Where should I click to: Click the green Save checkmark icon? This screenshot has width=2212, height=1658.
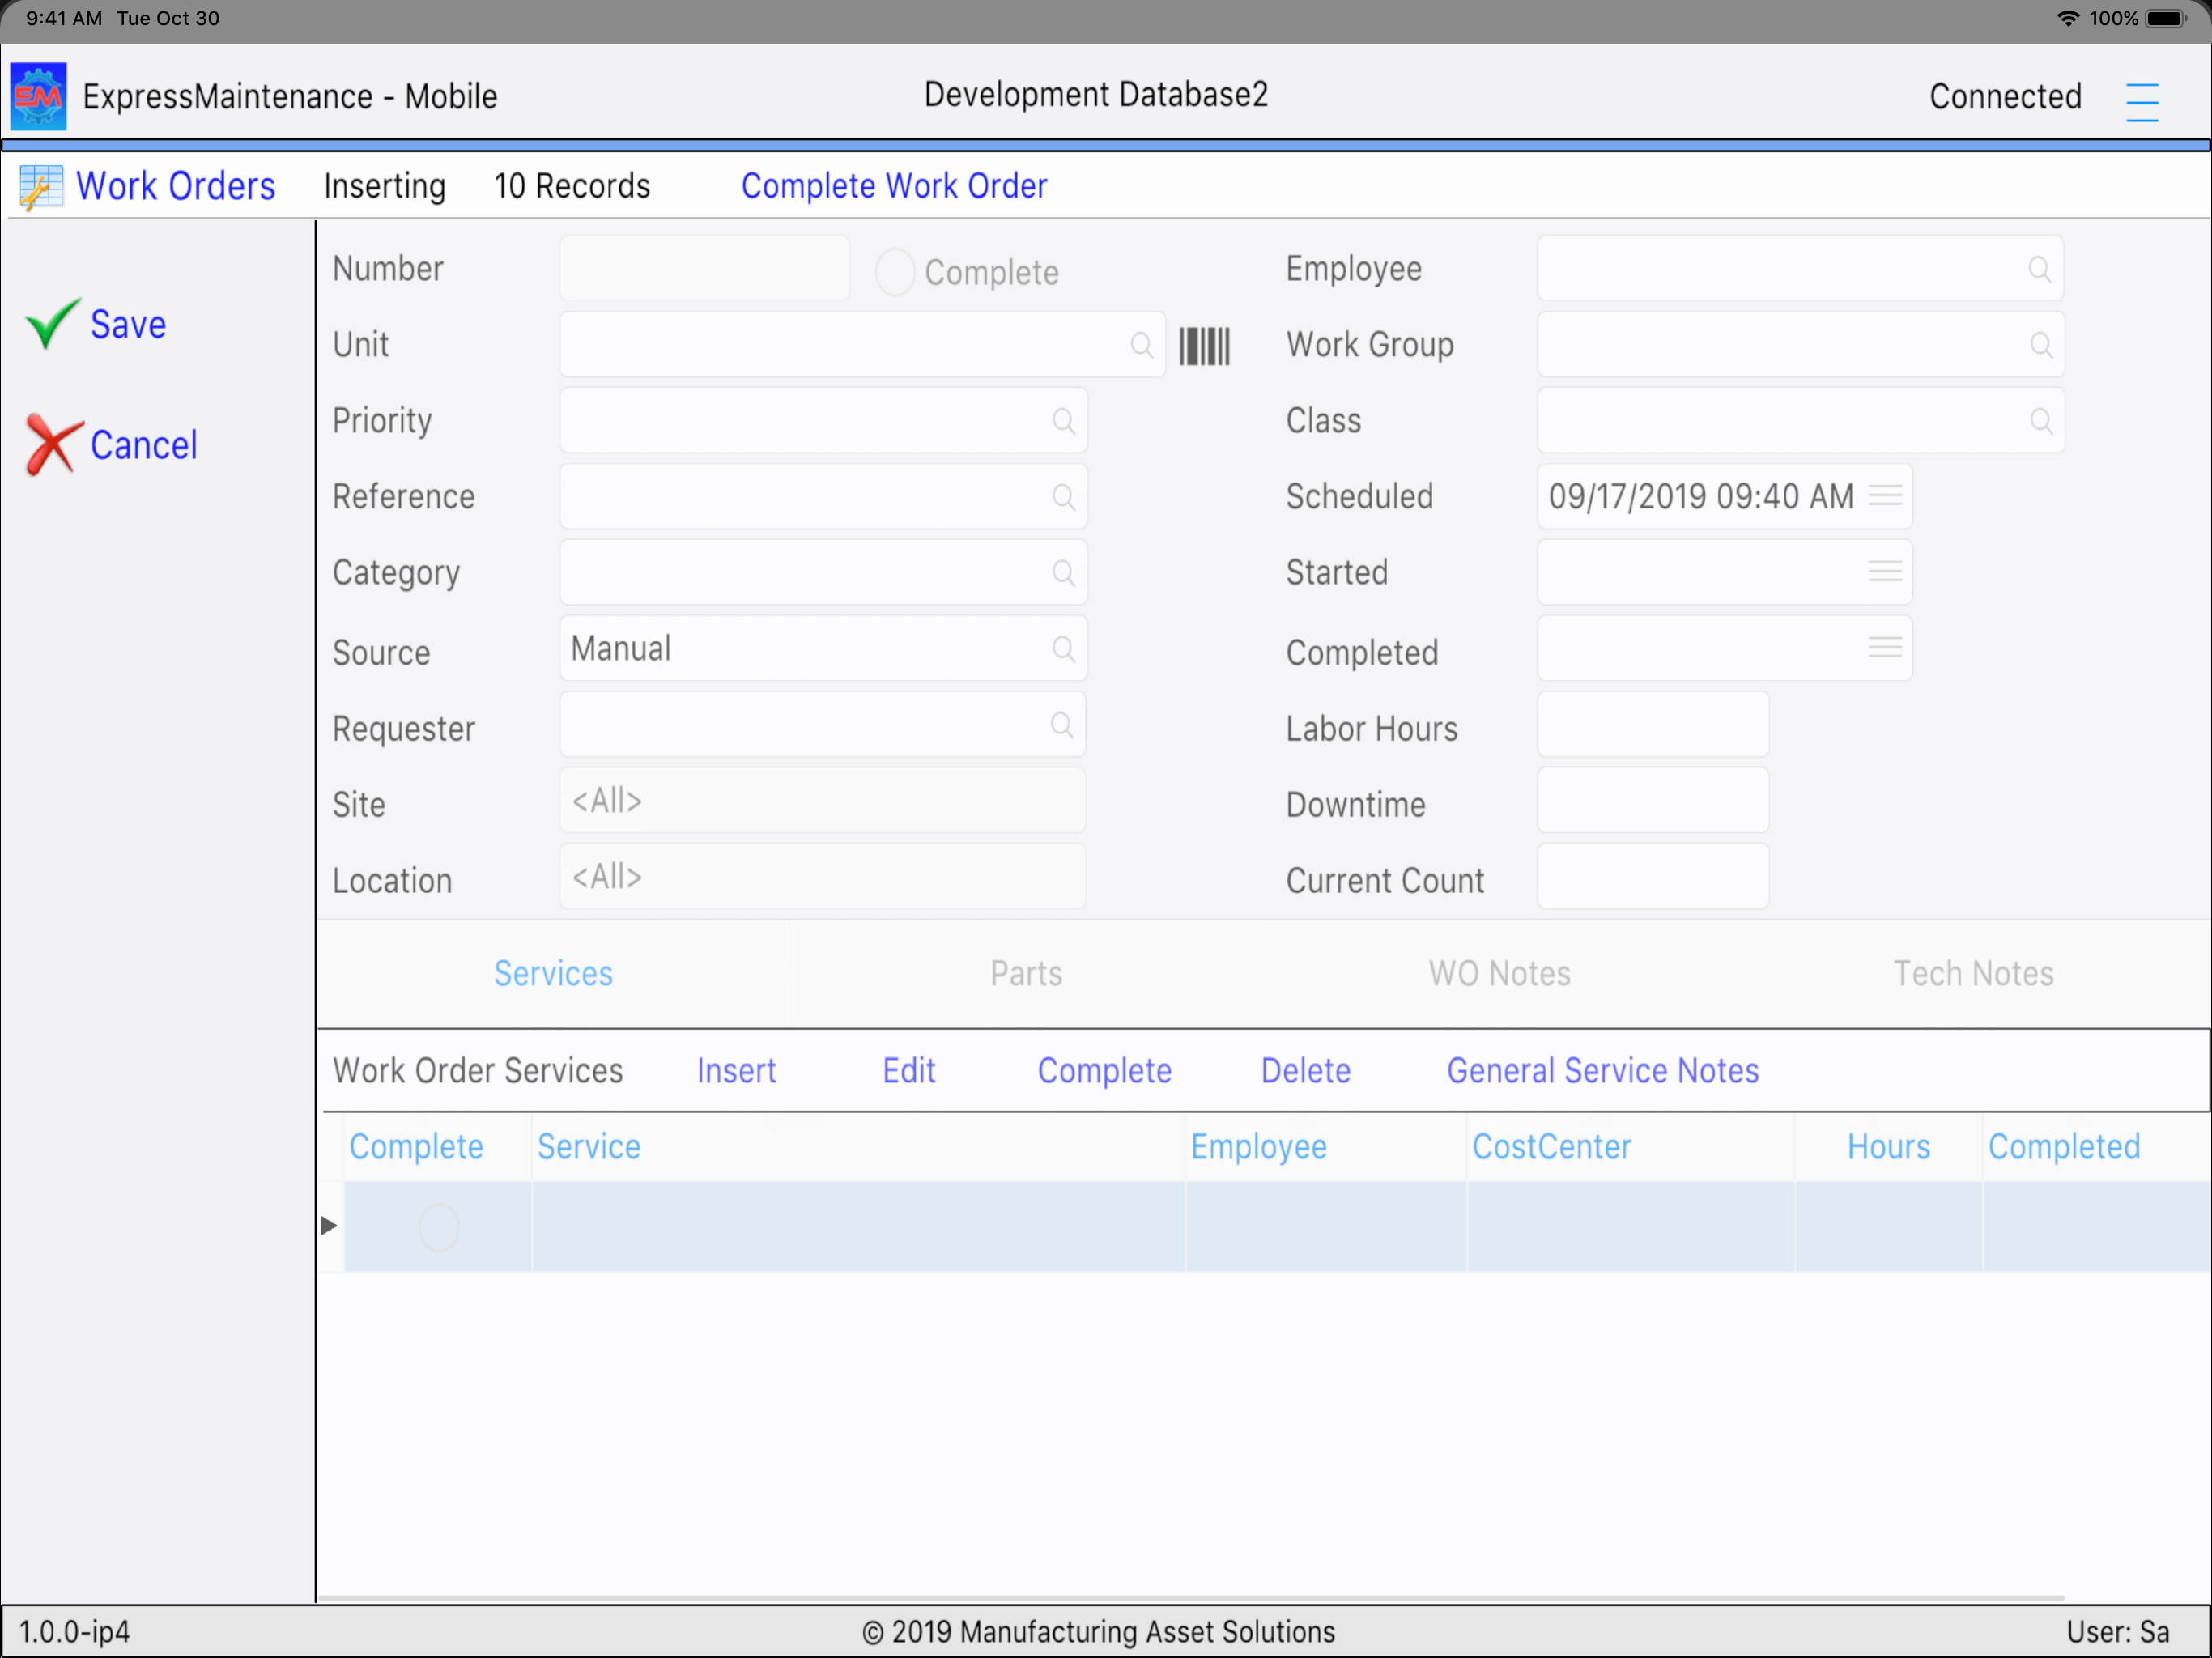(x=52, y=323)
